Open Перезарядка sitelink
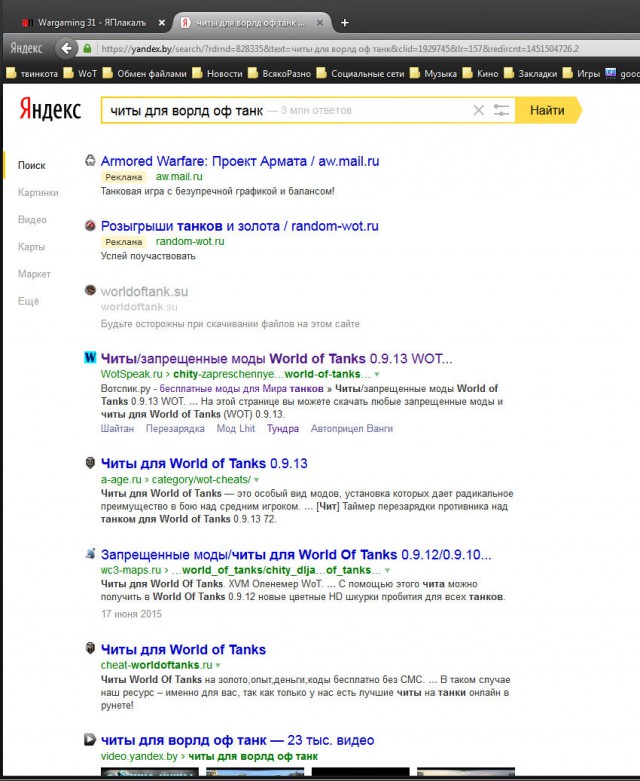This screenshot has width=640, height=781. (x=175, y=428)
